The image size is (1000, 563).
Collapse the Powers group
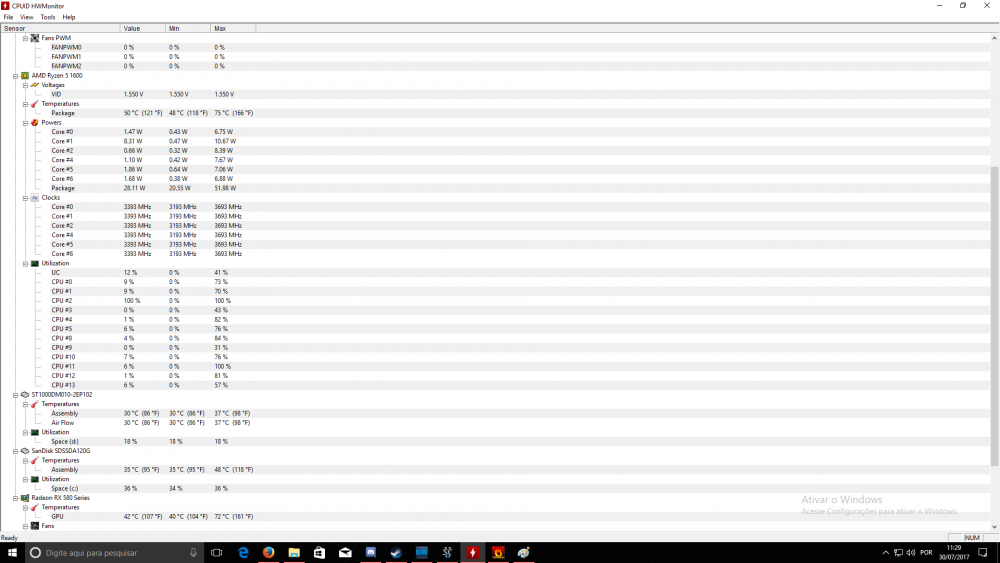pyautogui.click(x=26, y=122)
